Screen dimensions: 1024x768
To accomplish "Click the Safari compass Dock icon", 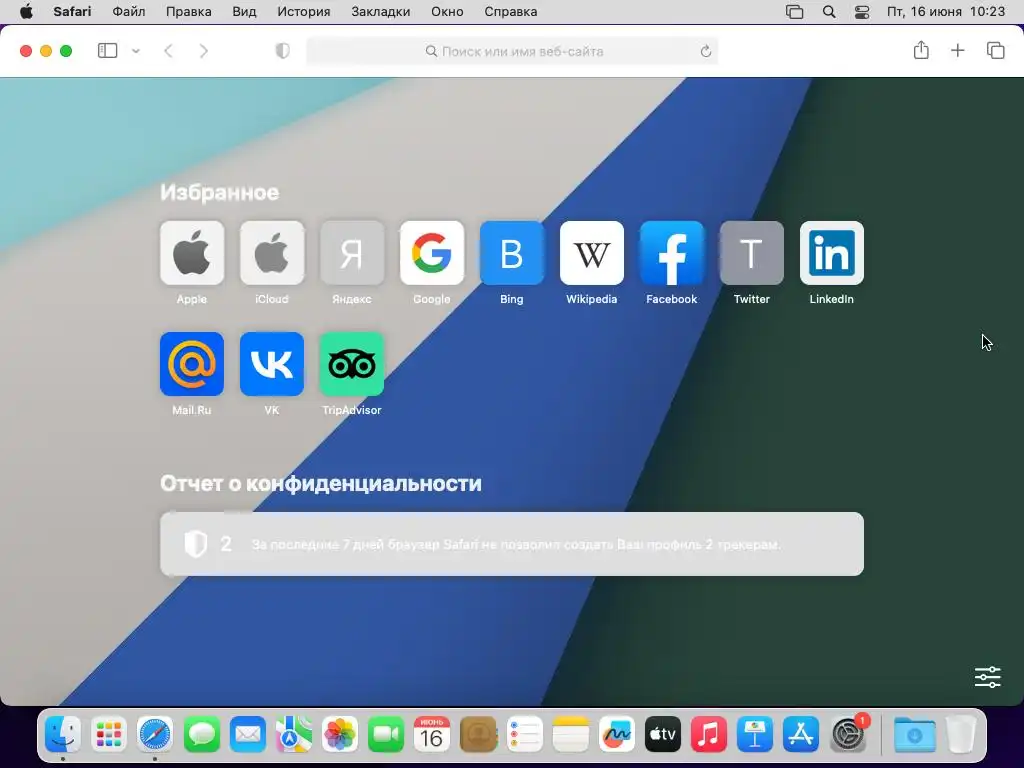I will click(x=155, y=735).
